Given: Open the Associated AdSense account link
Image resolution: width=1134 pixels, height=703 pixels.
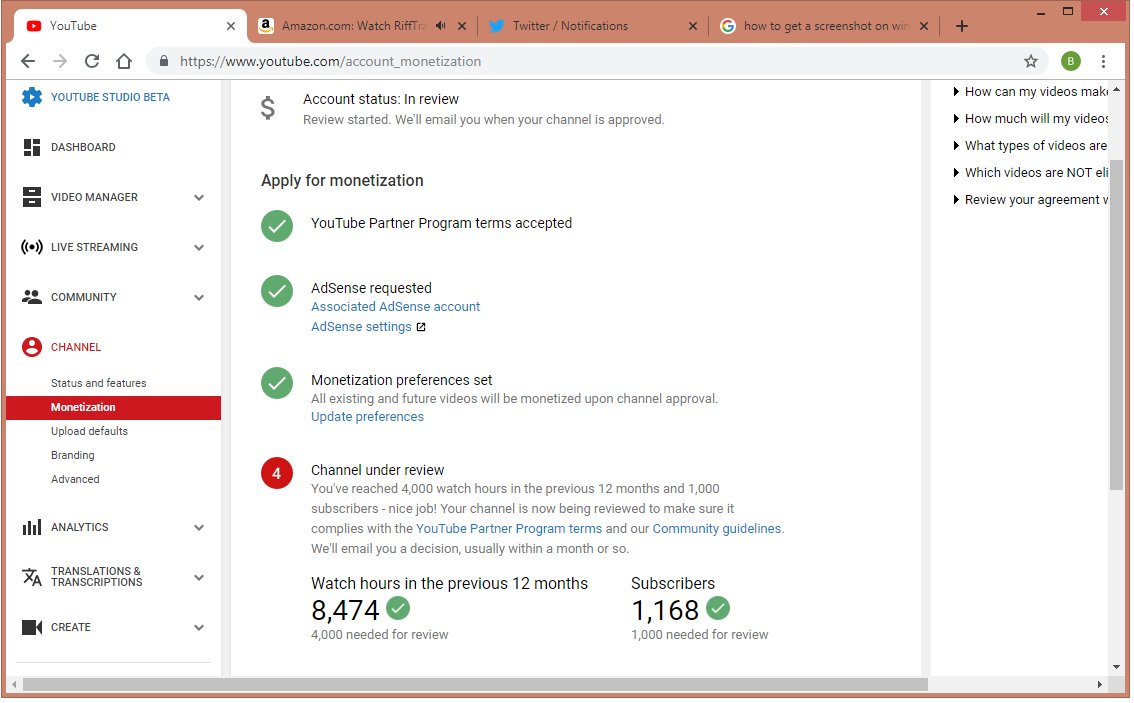Looking at the screenshot, I should [x=396, y=307].
